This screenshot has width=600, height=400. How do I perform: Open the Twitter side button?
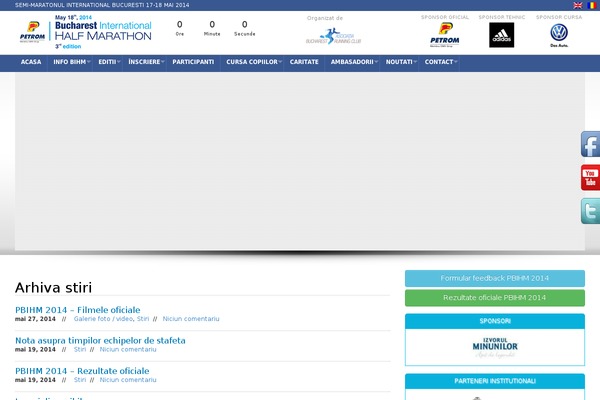pyautogui.click(x=590, y=211)
